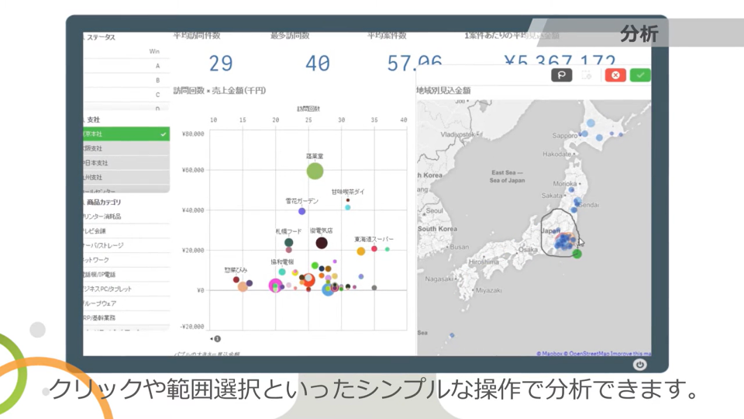Image resolution: width=744 pixels, height=419 pixels.
Task: Click Sendai label on map
Action: point(589,205)
